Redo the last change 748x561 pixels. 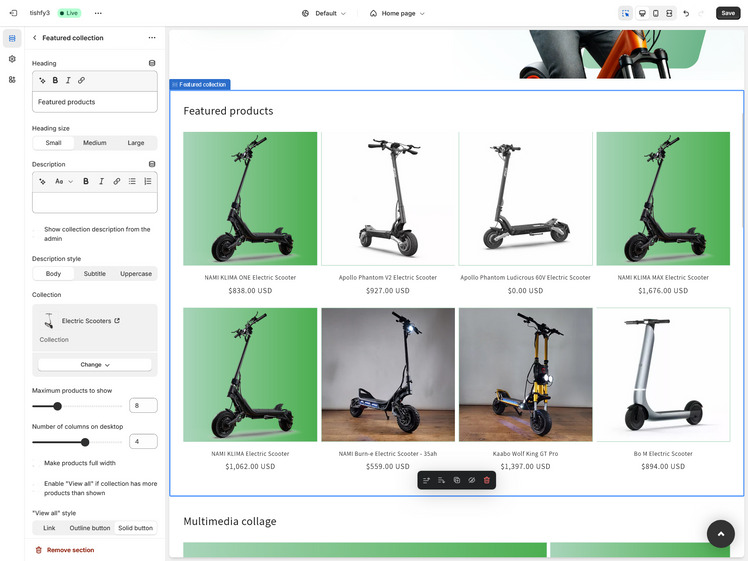701,13
